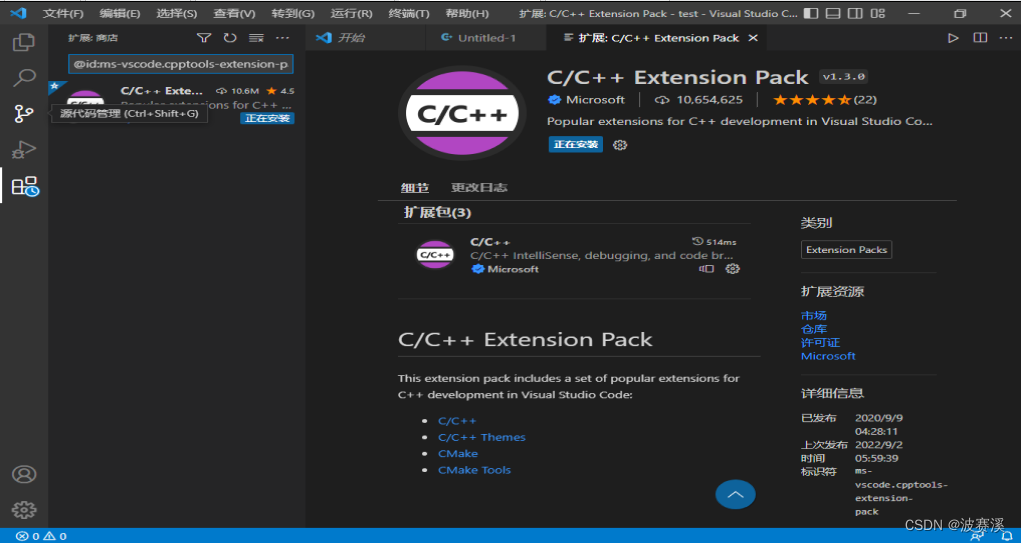Open the 选择(S) menu
The image size is (1021, 543).
point(176,13)
